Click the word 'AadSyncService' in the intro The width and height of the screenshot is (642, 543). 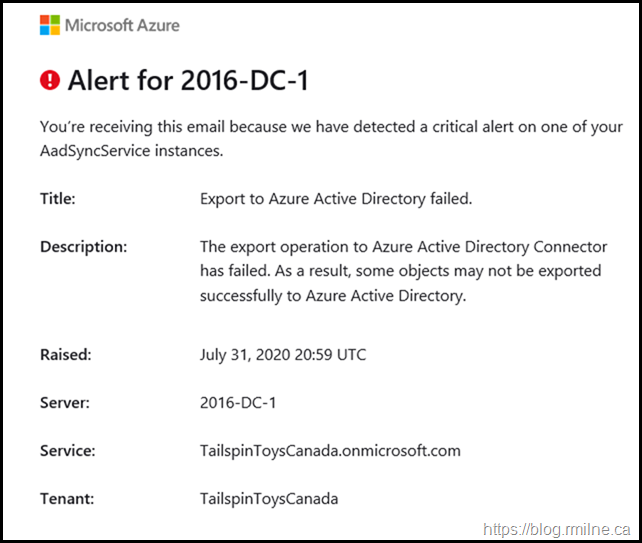click(x=97, y=150)
